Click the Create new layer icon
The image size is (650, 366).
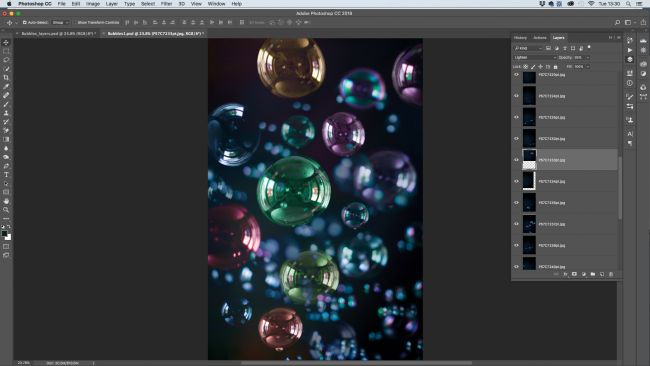[602, 274]
